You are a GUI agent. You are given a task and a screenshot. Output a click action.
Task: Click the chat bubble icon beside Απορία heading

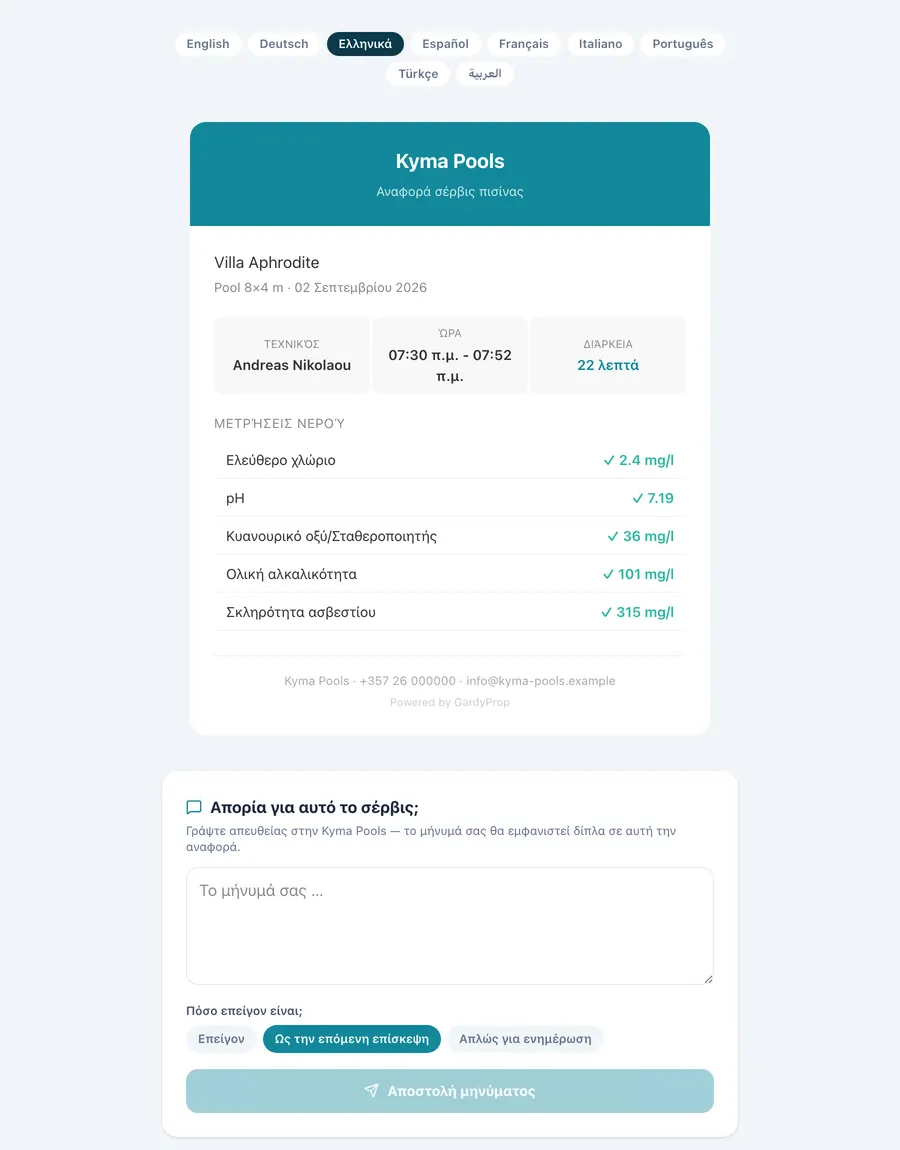pyautogui.click(x=194, y=807)
